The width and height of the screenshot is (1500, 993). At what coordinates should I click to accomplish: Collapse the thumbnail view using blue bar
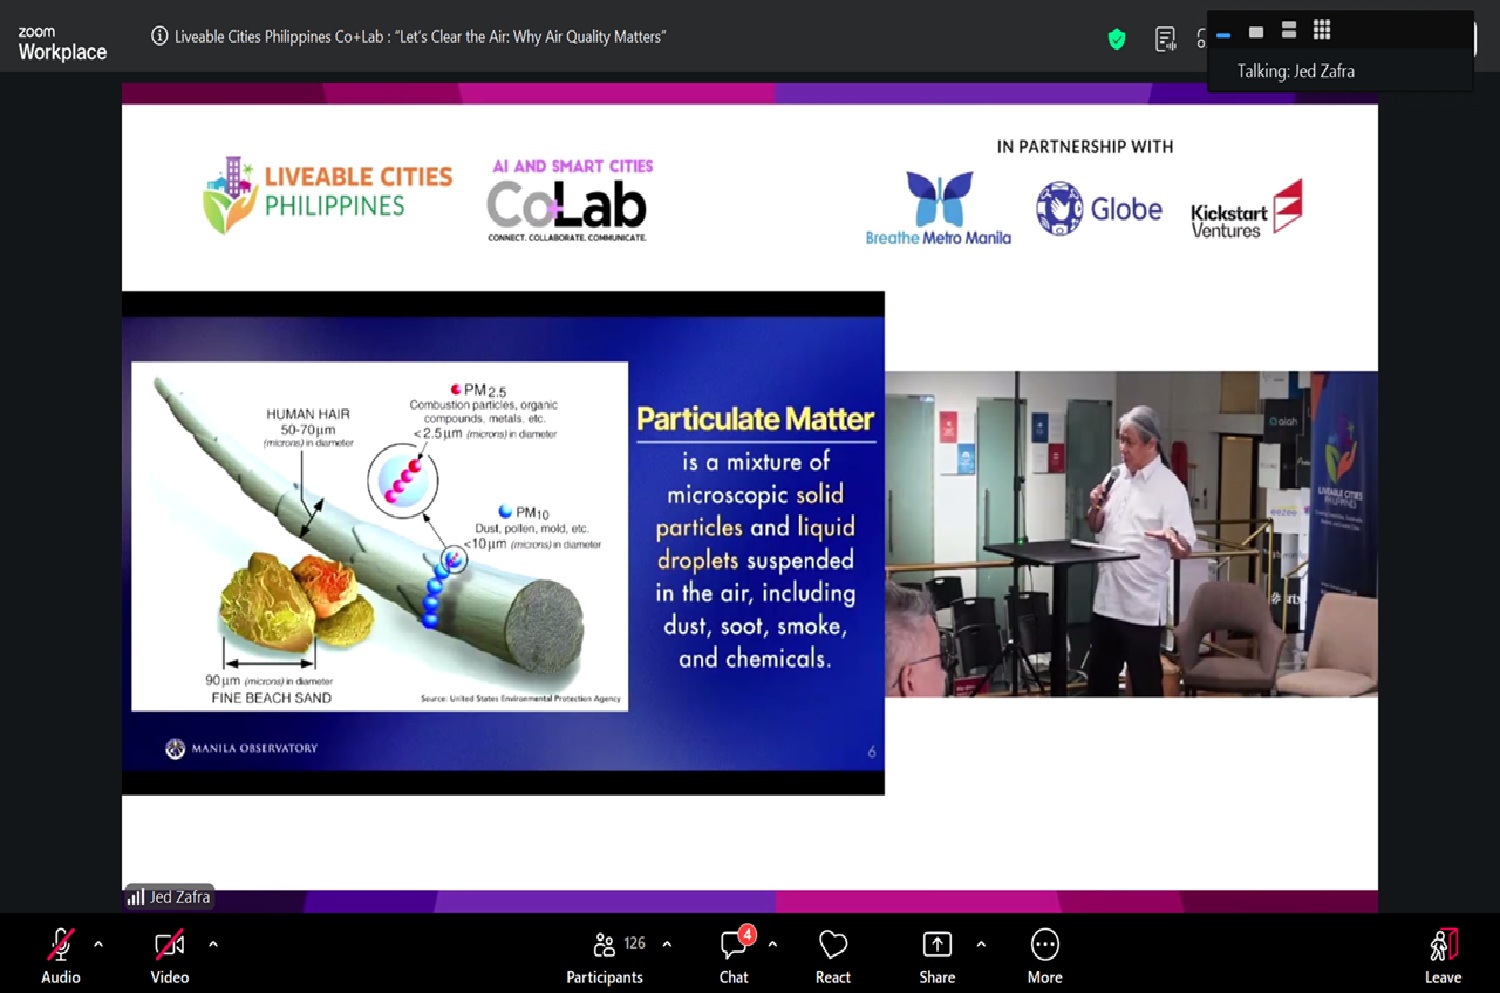[1223, 35]
